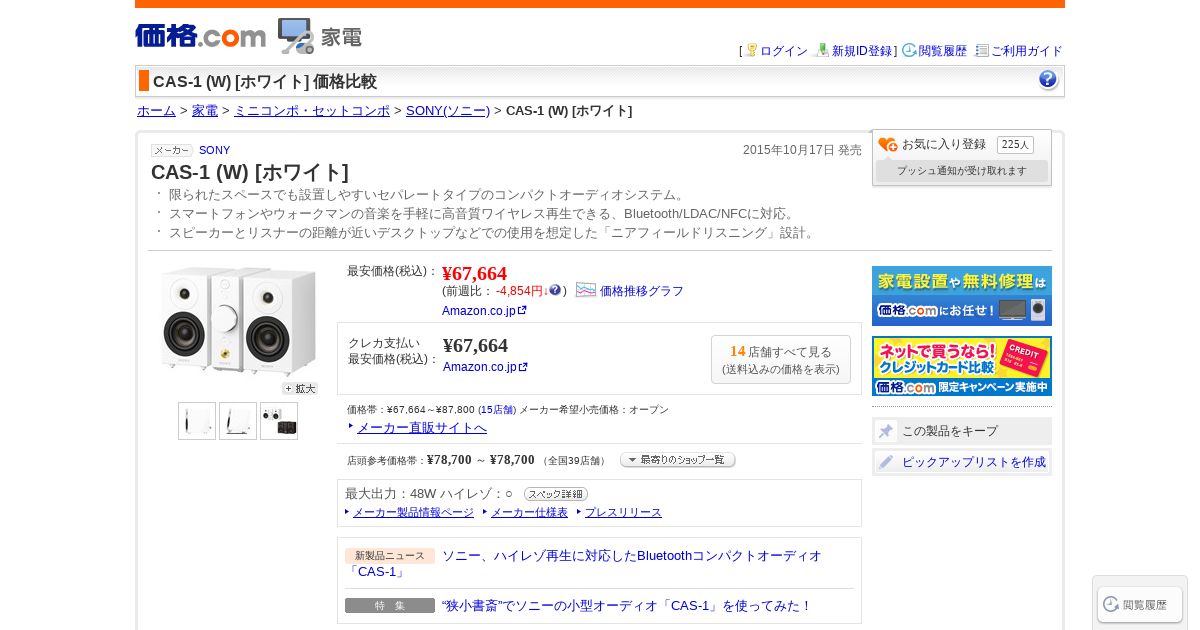The height and width of the screenshot is (630, 1200).
Task: Open the 特集 article 狭小書斎
Action: coord(626,606)
